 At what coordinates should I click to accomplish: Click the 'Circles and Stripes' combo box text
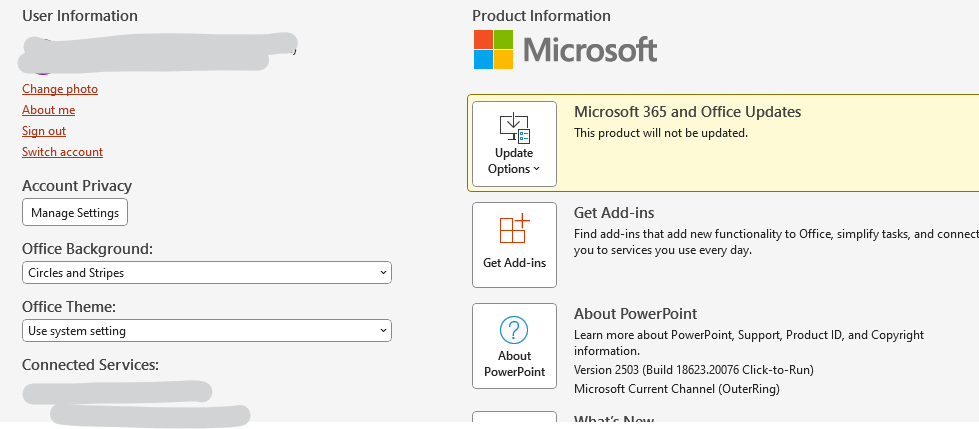(76, 272)
